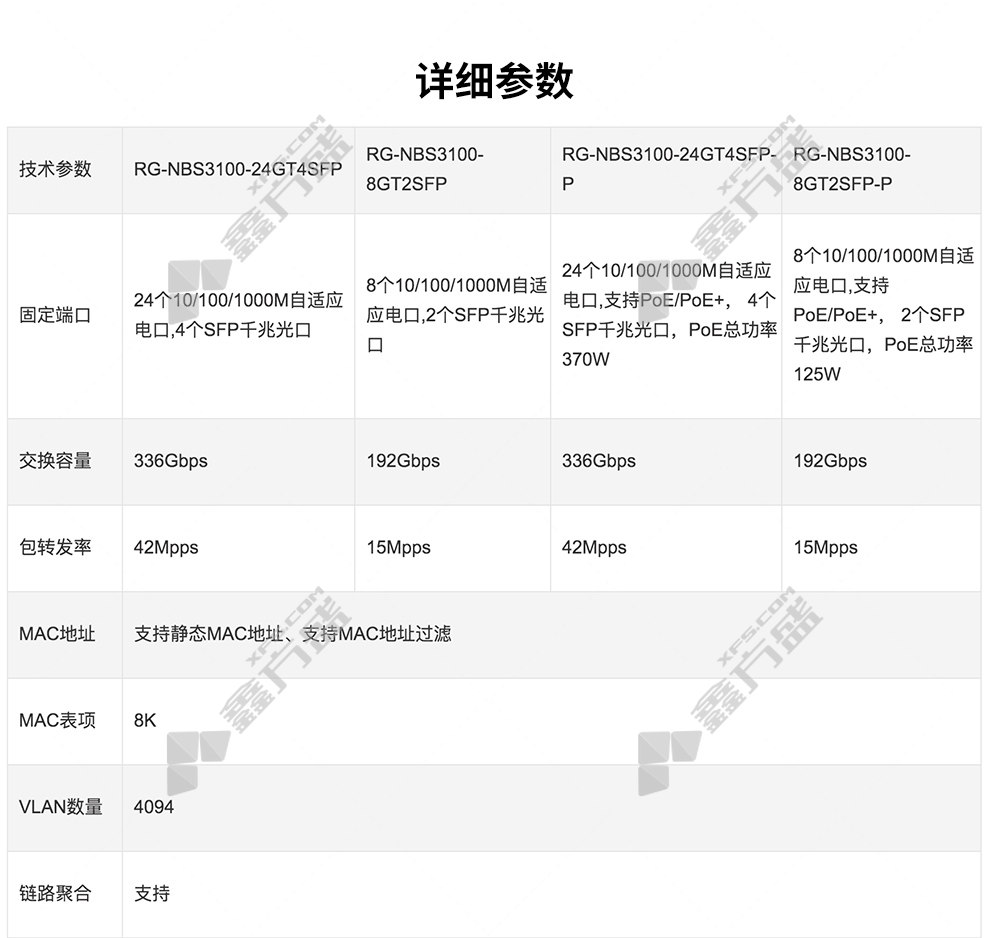The height and width of the screenshot is (938, 990).
Task: Click the MAC地址 row label
Action: [57, 634]
